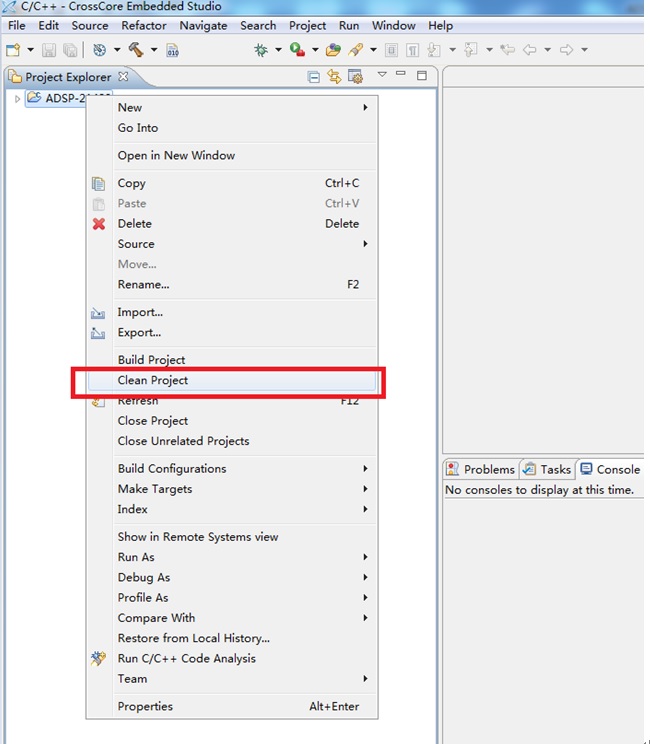This screenshot has height=744, width=650.
Task: Click the Save All toolbar icon
Action: tap(70, 50)
